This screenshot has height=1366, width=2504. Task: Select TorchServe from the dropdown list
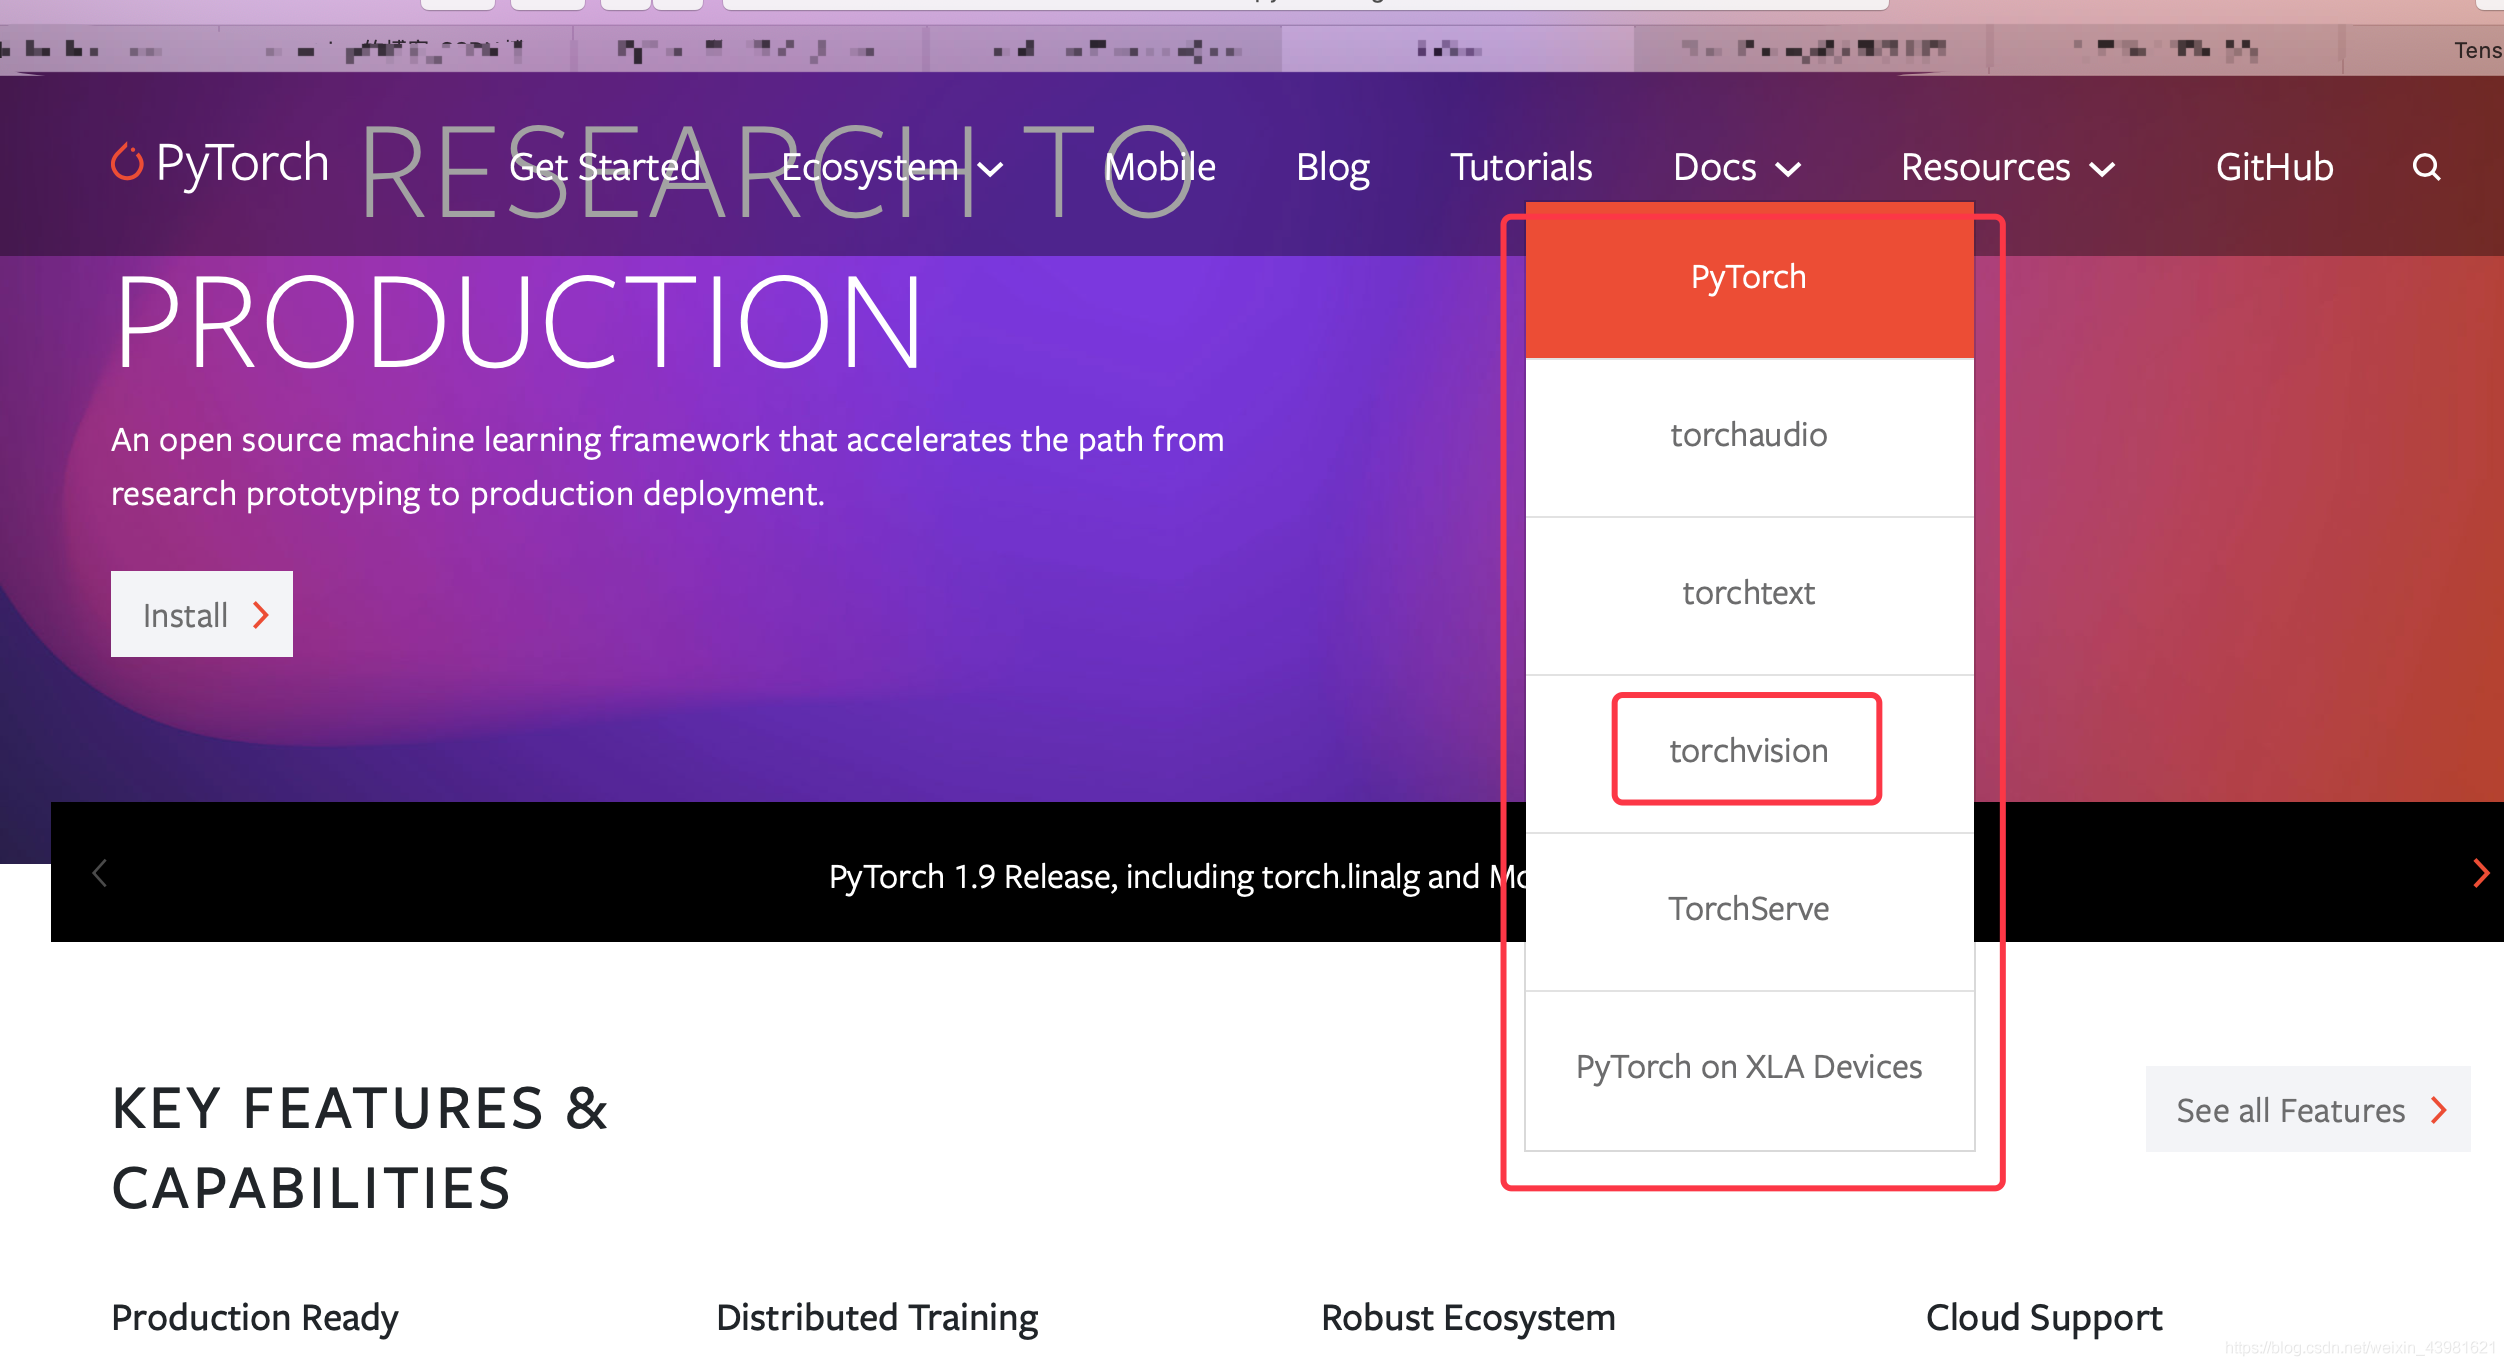1748,909
